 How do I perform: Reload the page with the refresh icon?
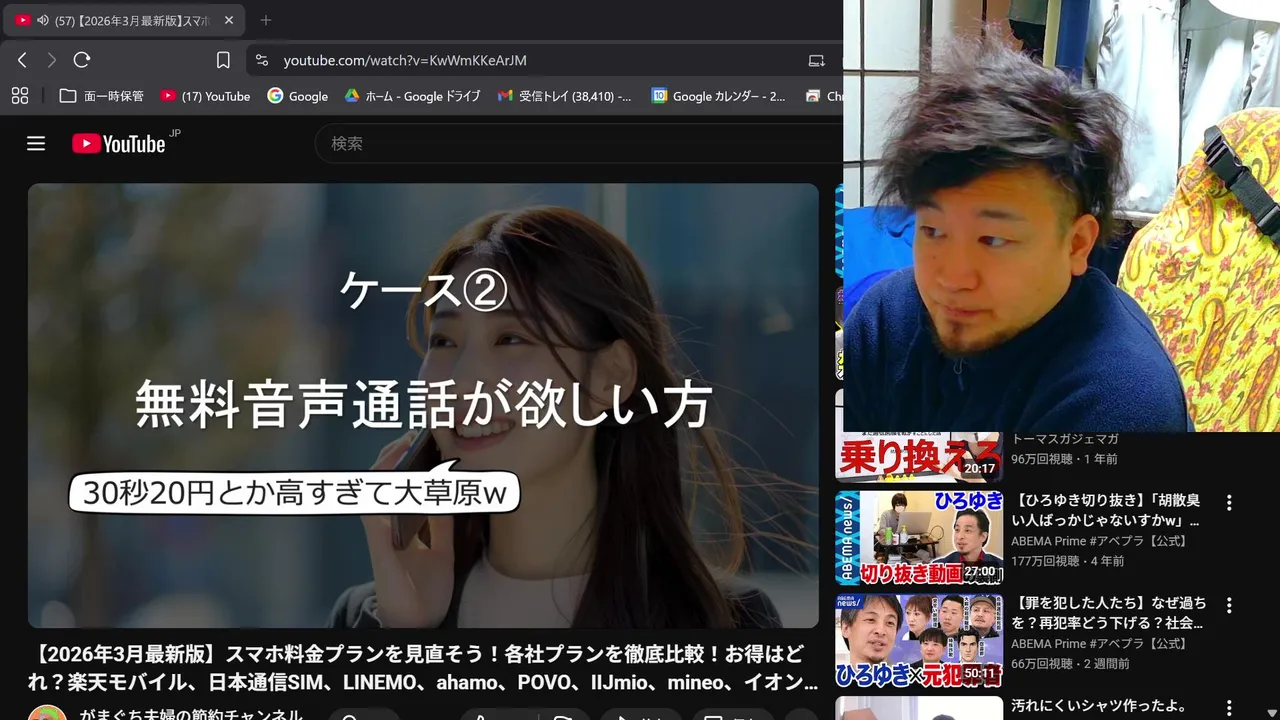tap(82, 60)
